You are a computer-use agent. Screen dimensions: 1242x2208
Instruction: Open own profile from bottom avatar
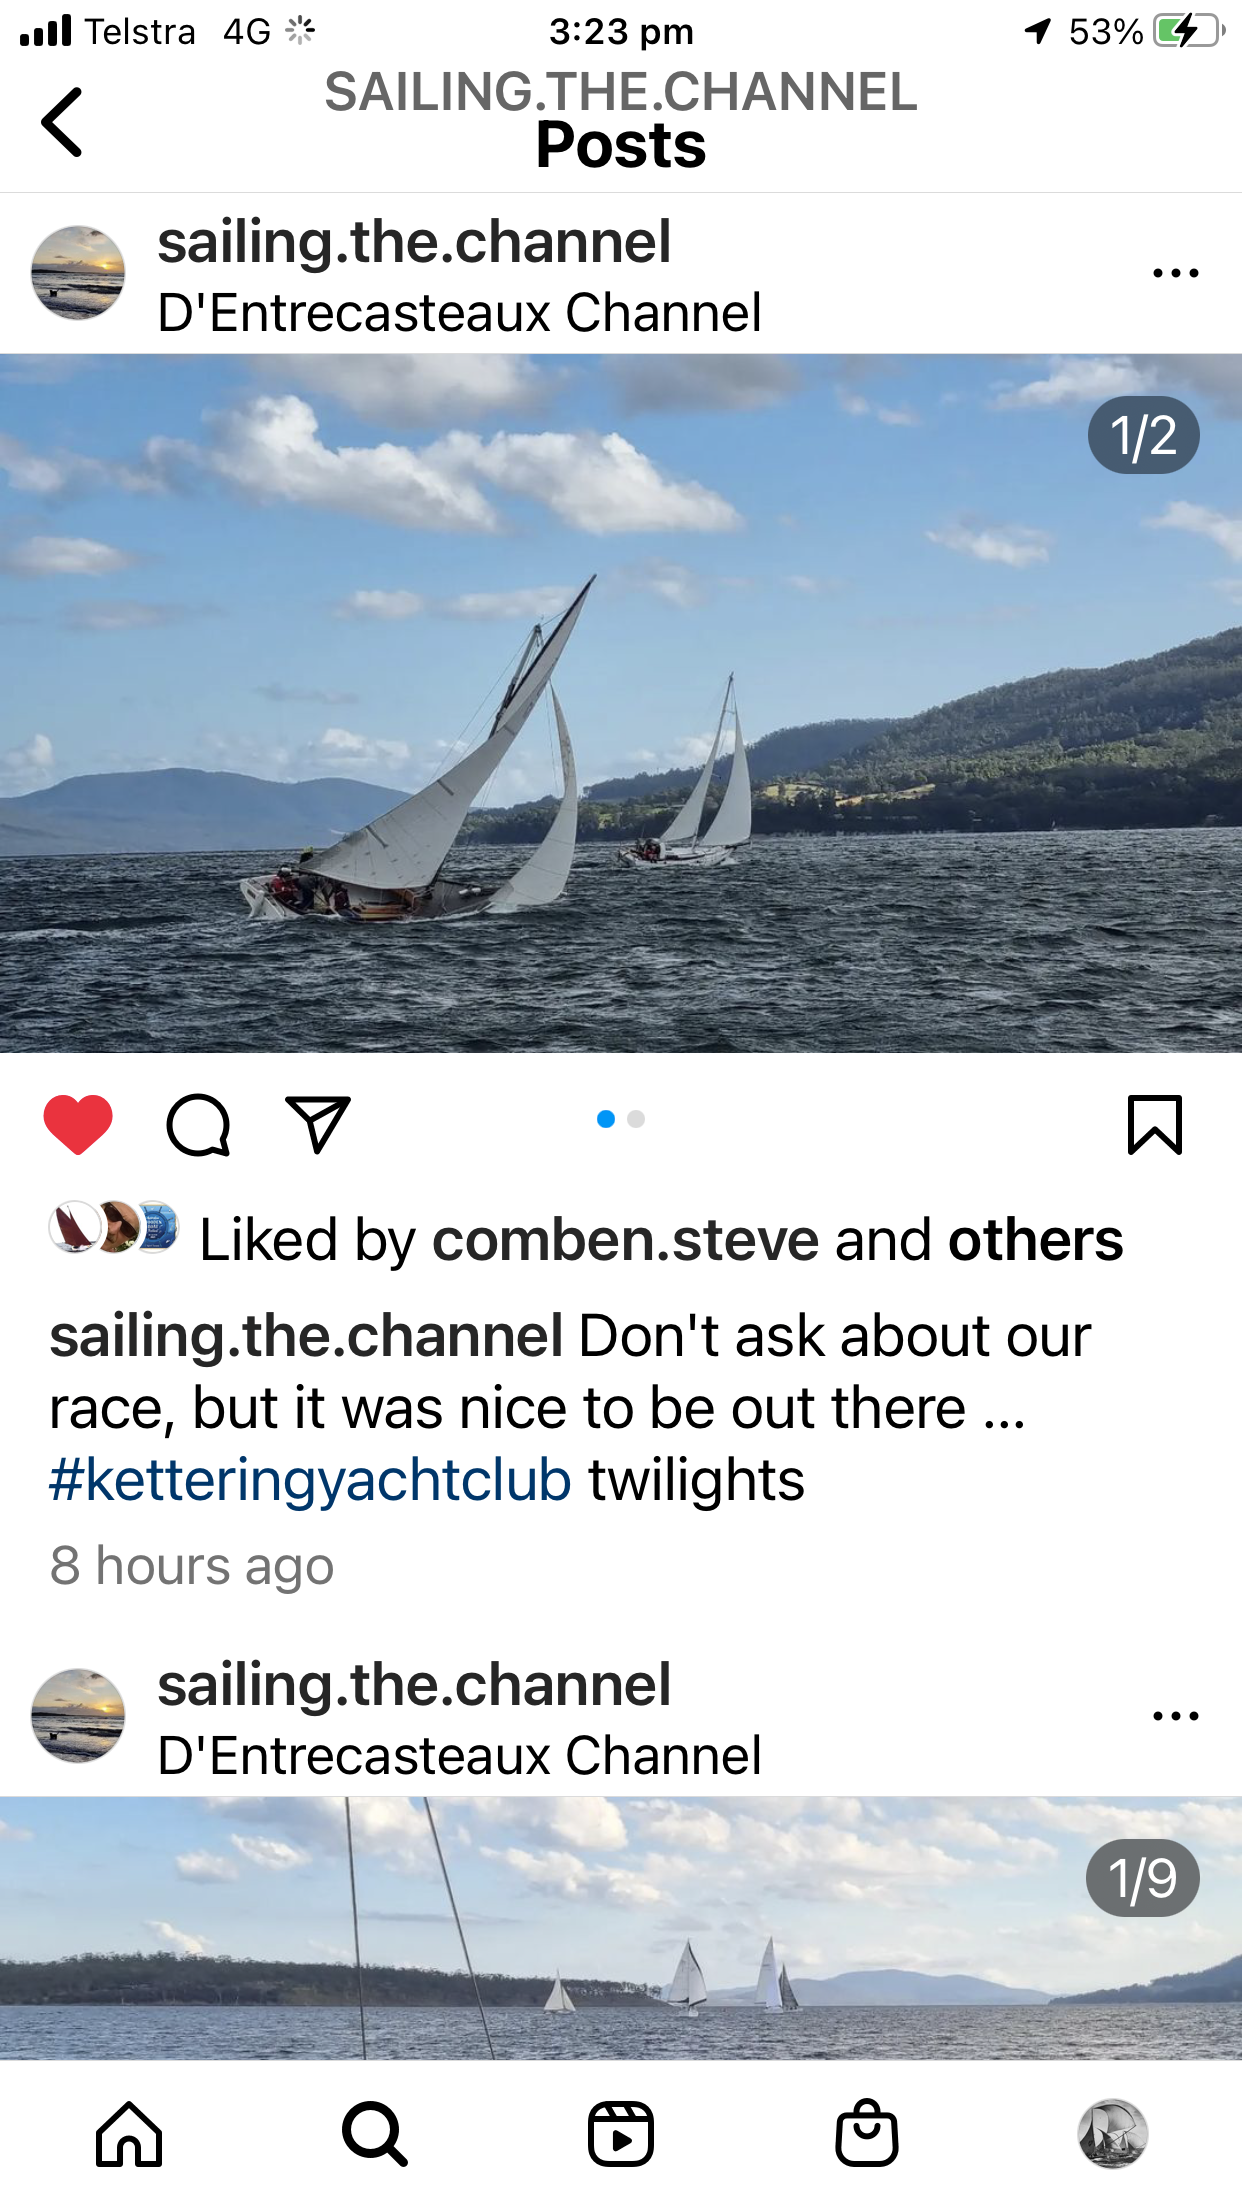(1112, 2133)
